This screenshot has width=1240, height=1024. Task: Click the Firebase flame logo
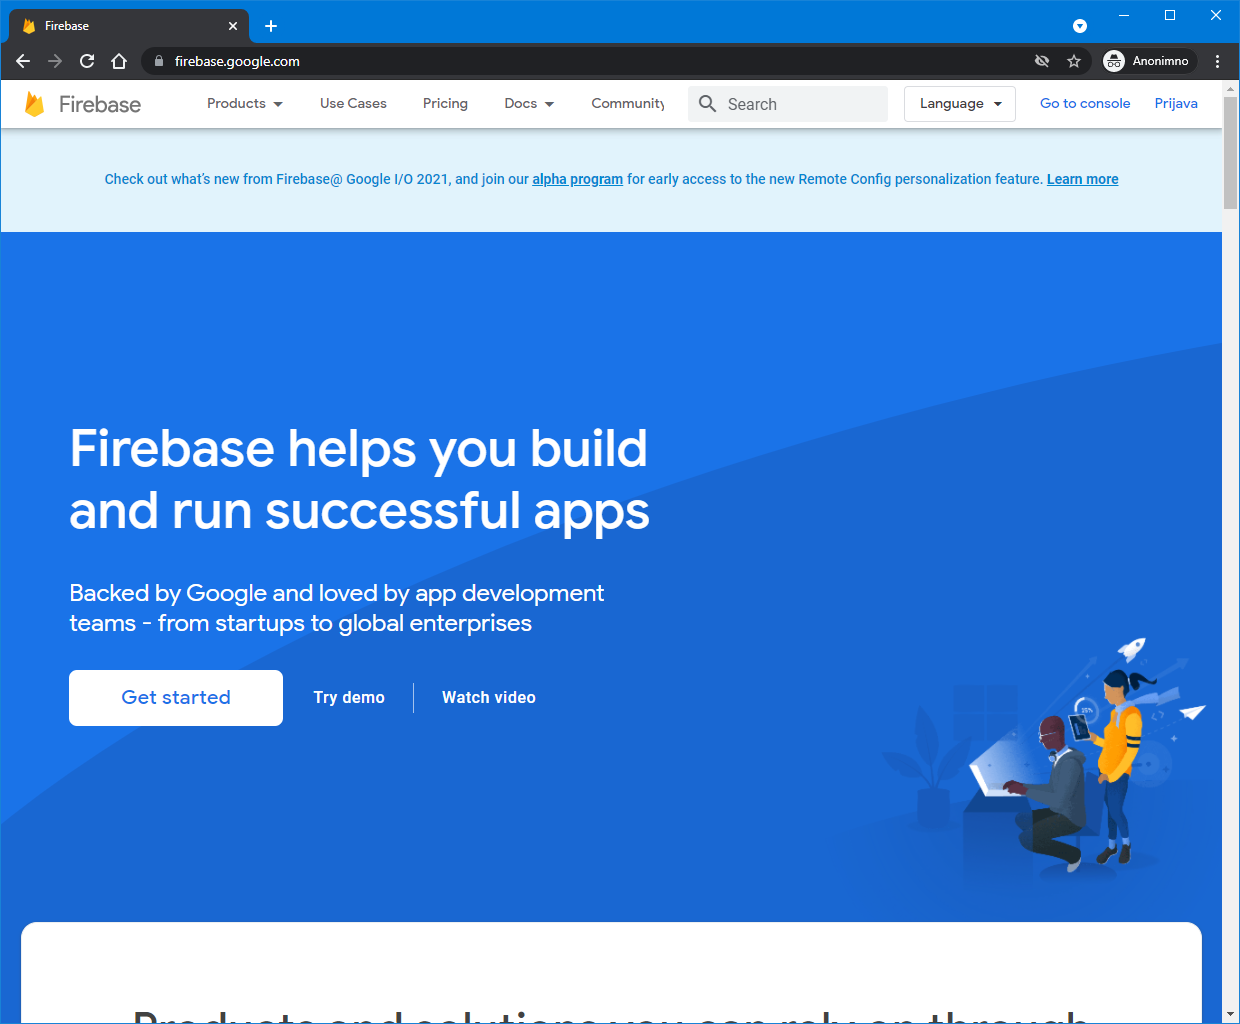(x=34, y=104)
